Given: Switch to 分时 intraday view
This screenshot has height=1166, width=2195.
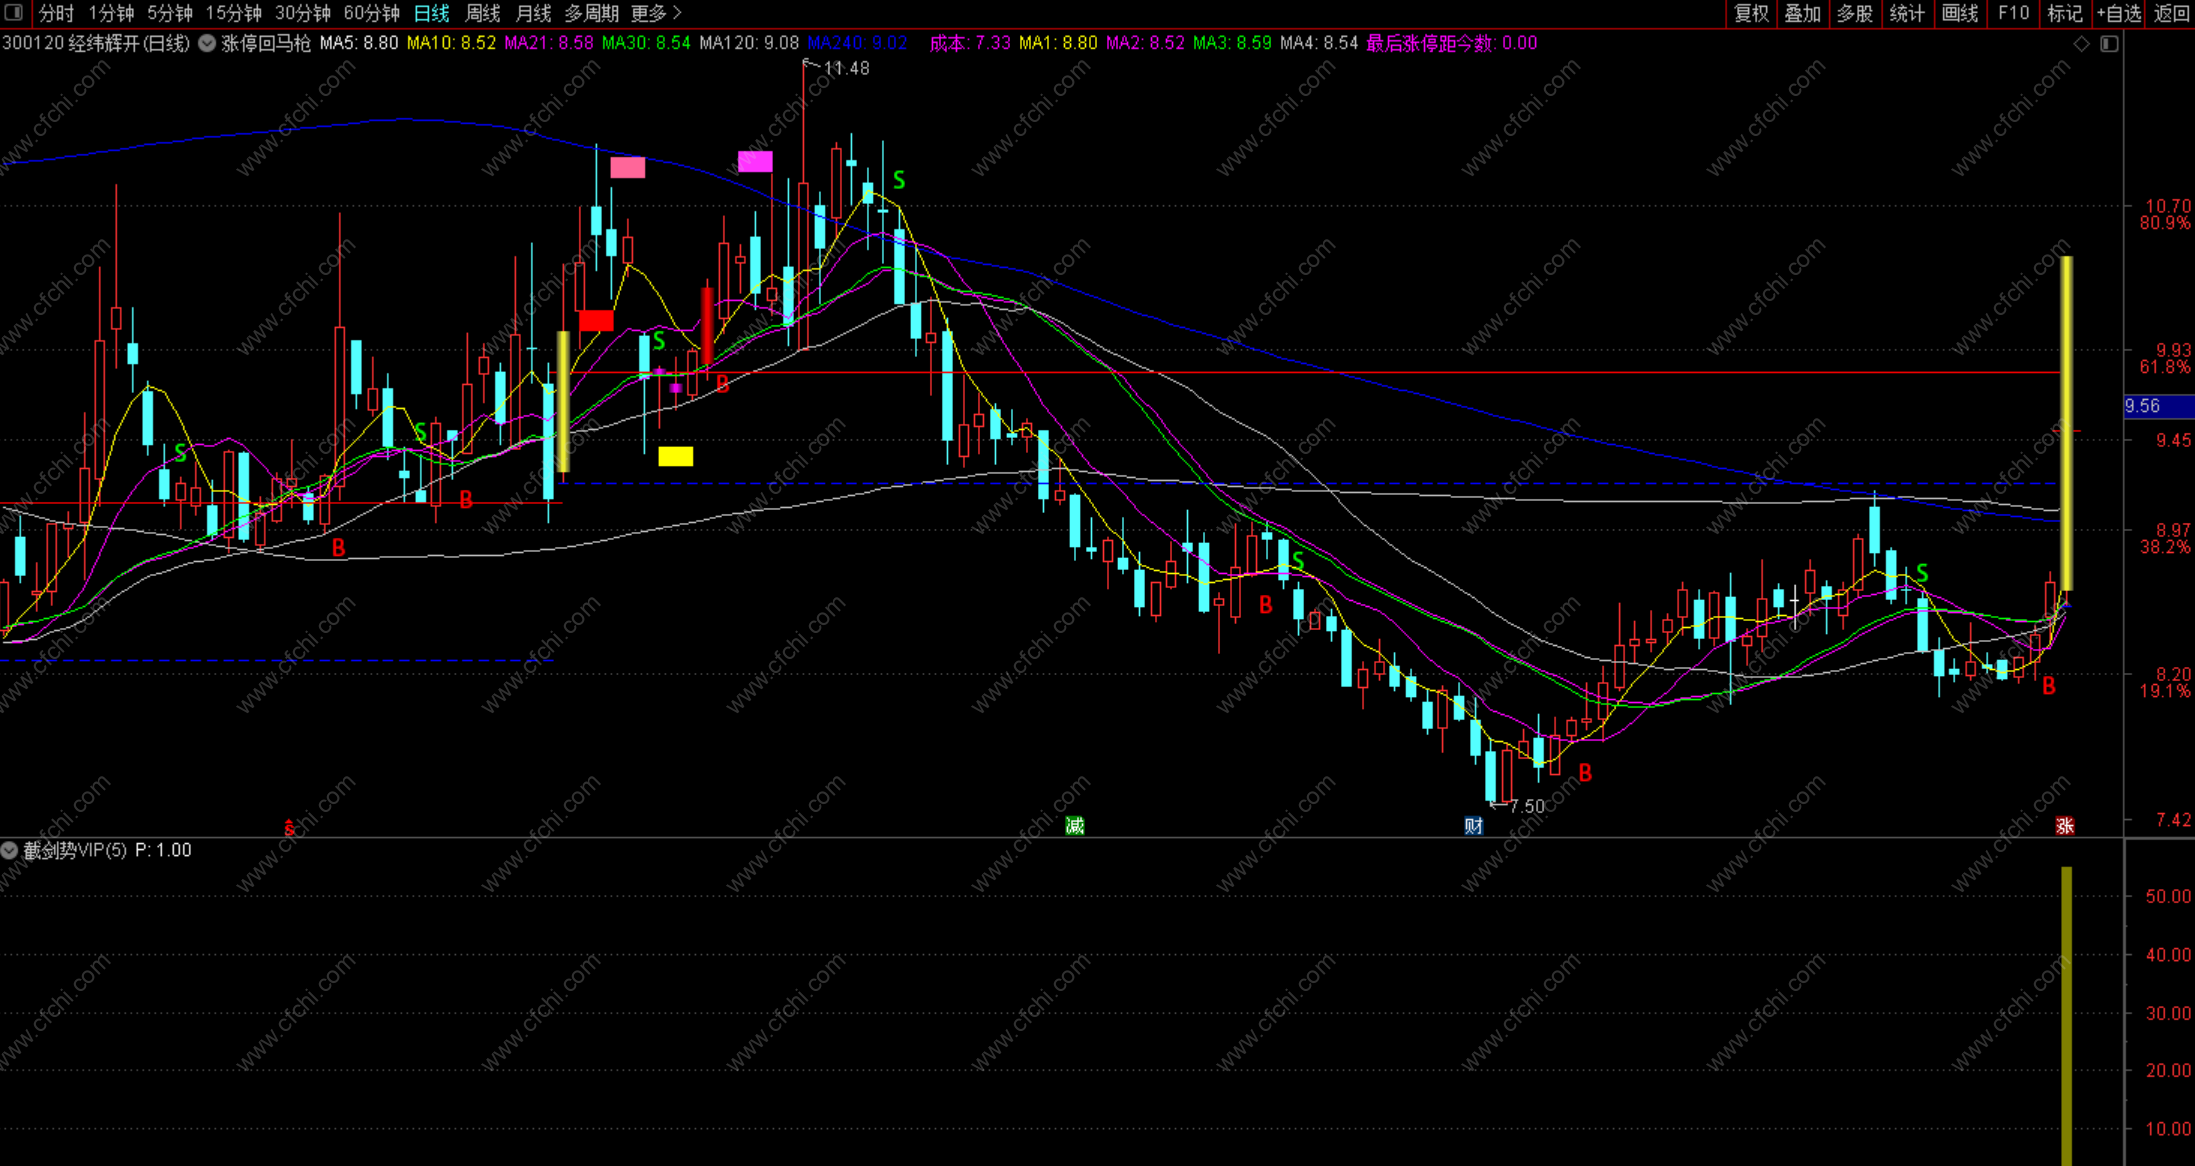Looking at the screenshot, I should 56,13.
